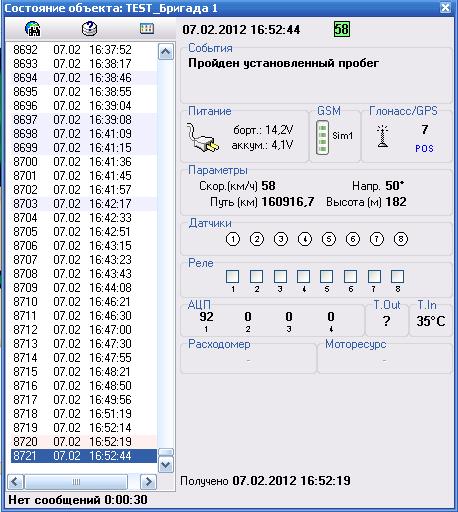Select message 8720 at 16:52:19
This screenshot has height=512, width=458.
click(84, 442)
